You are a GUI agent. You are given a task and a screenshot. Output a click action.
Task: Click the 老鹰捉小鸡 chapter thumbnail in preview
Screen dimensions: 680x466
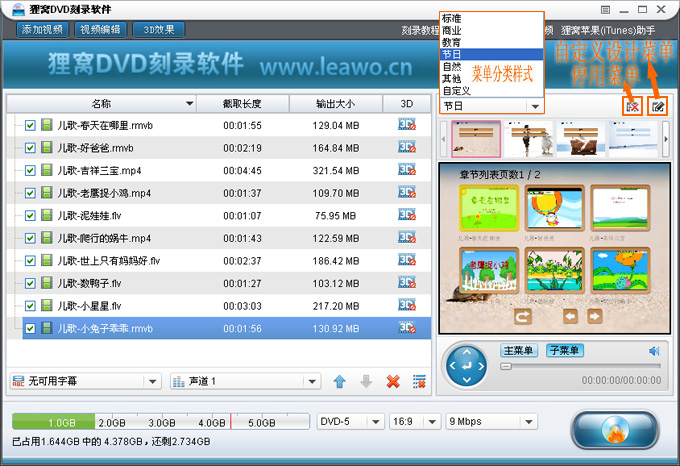click(489, 270)
